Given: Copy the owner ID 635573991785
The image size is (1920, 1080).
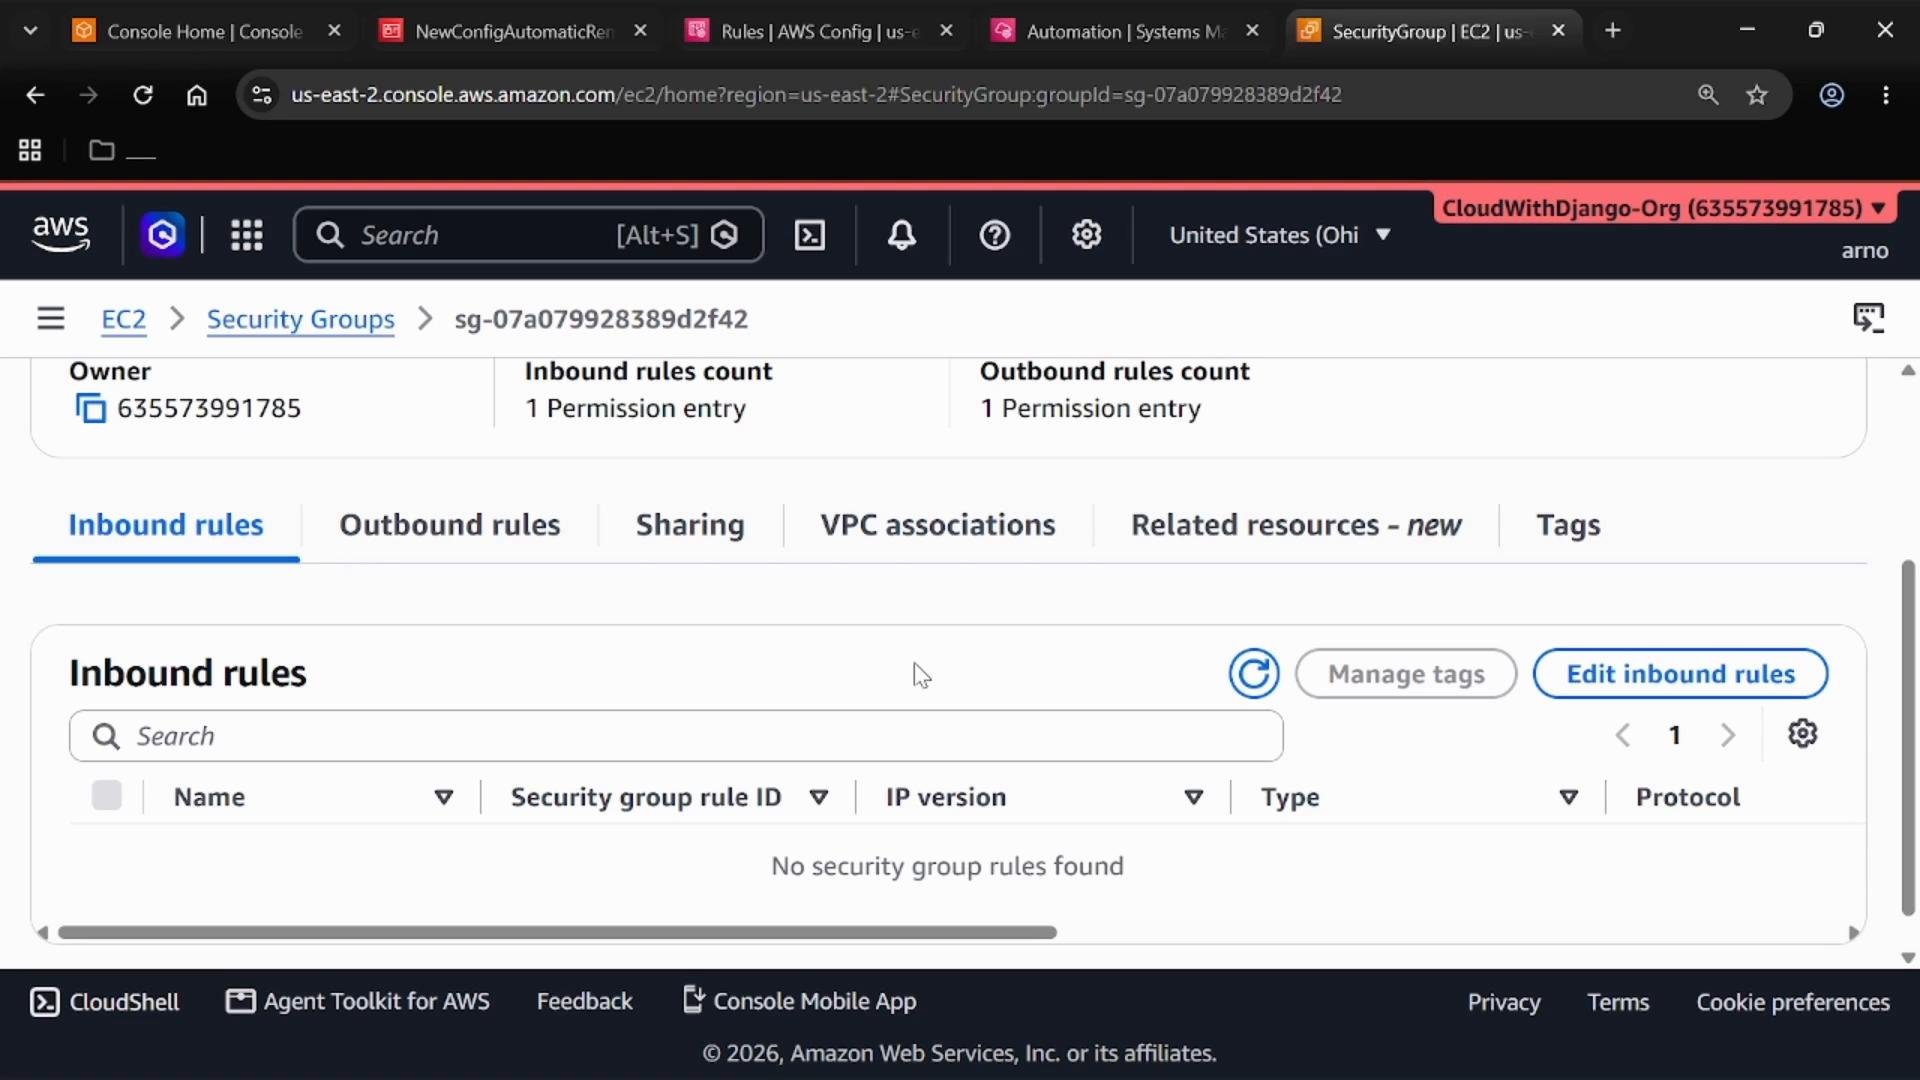Looking at the screenshot, I should pos(90,408).
